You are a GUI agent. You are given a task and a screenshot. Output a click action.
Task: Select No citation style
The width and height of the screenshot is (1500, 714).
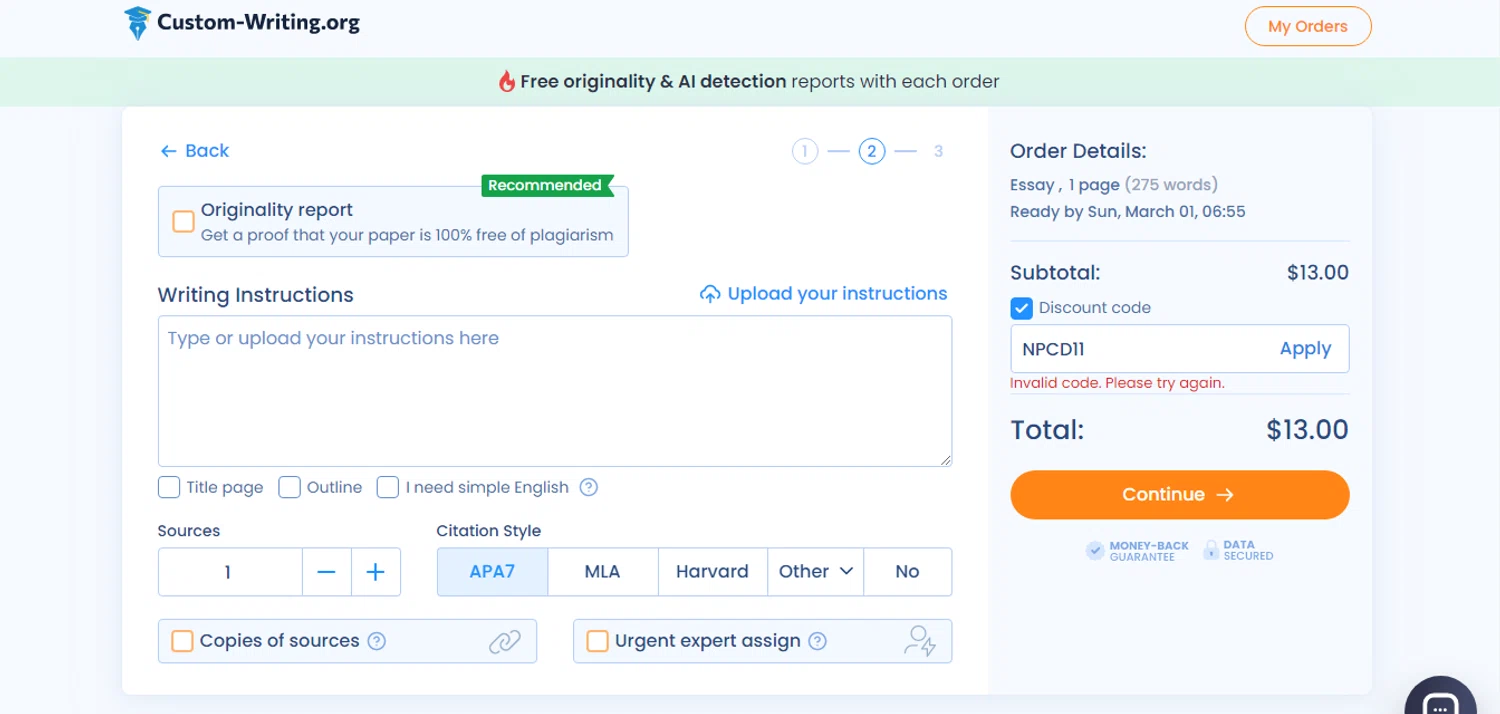click(x=907, y=572)
